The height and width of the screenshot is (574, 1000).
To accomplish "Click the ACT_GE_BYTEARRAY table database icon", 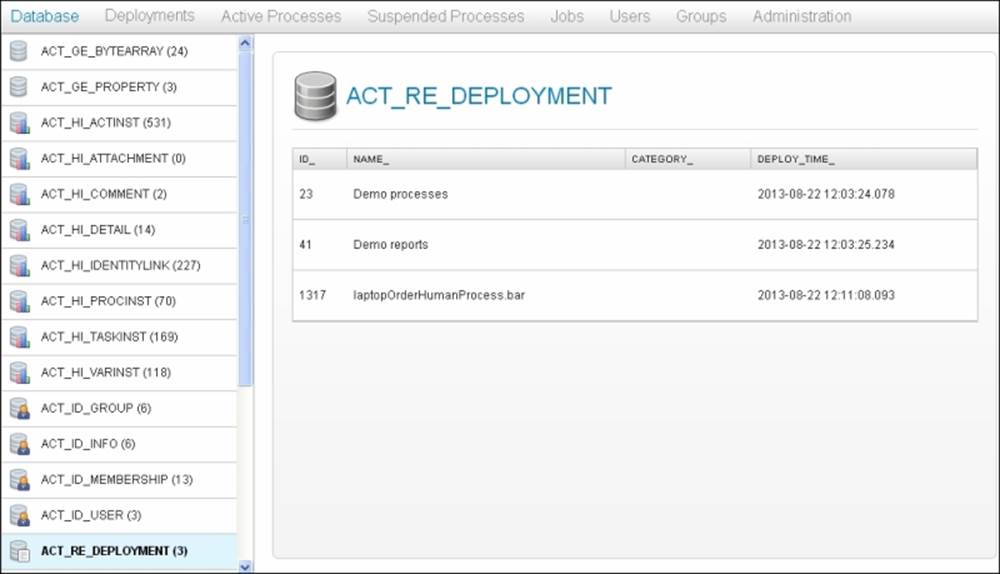I will [19, 51].
